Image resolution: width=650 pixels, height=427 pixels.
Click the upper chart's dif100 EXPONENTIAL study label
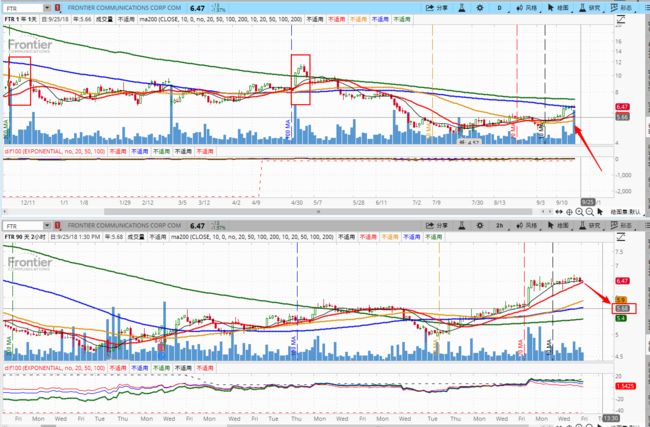[x=55, y=152]
